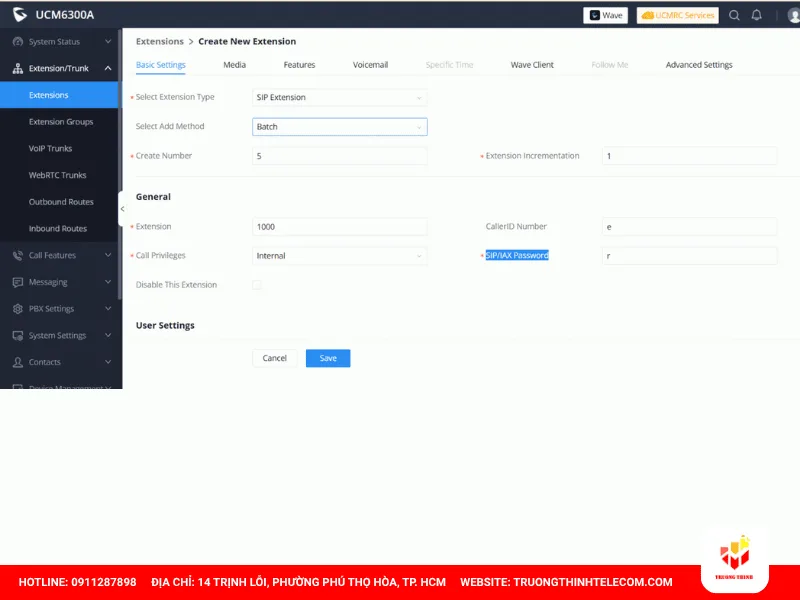The width and height of the screenshot is (800, 600).
Task: Open Extension Groups in sidebar
Action: [61, 122]
